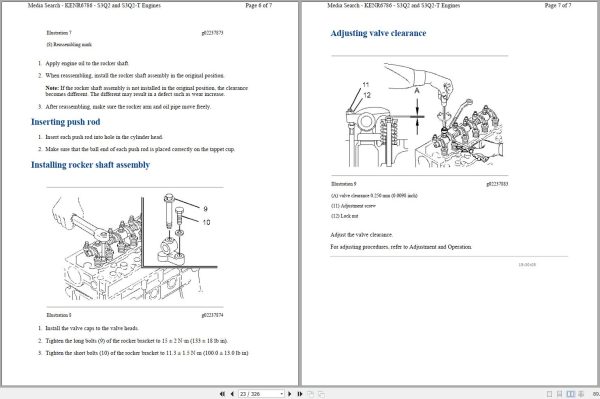The image size is (600, 399).
Task: Click the 'Page 7 of 7' header text
Action: [x=558, y=5]
